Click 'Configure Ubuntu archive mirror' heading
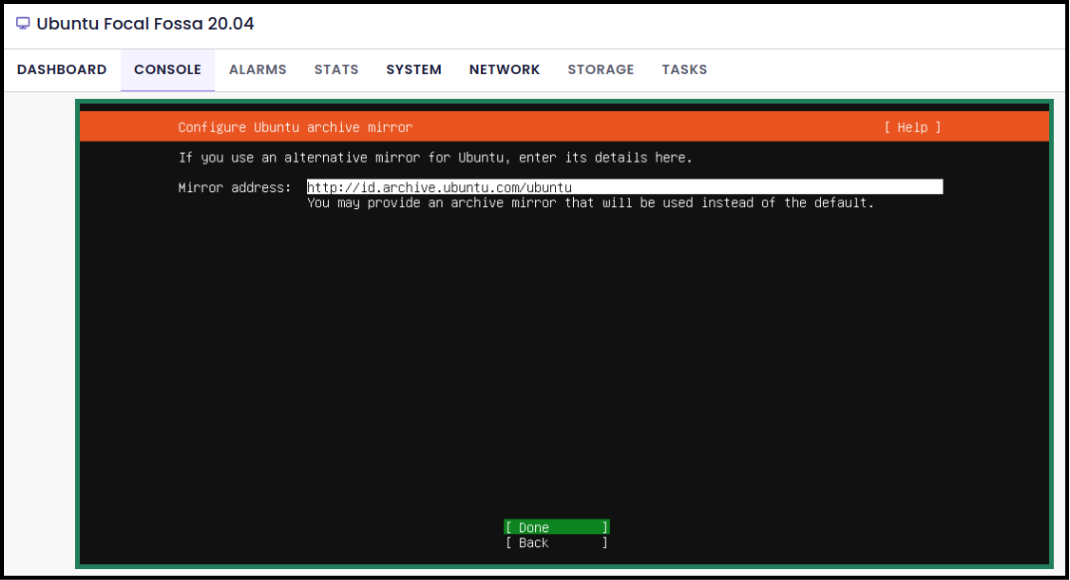Screen dimensions: 1070x580 click(x=295, y=128)
